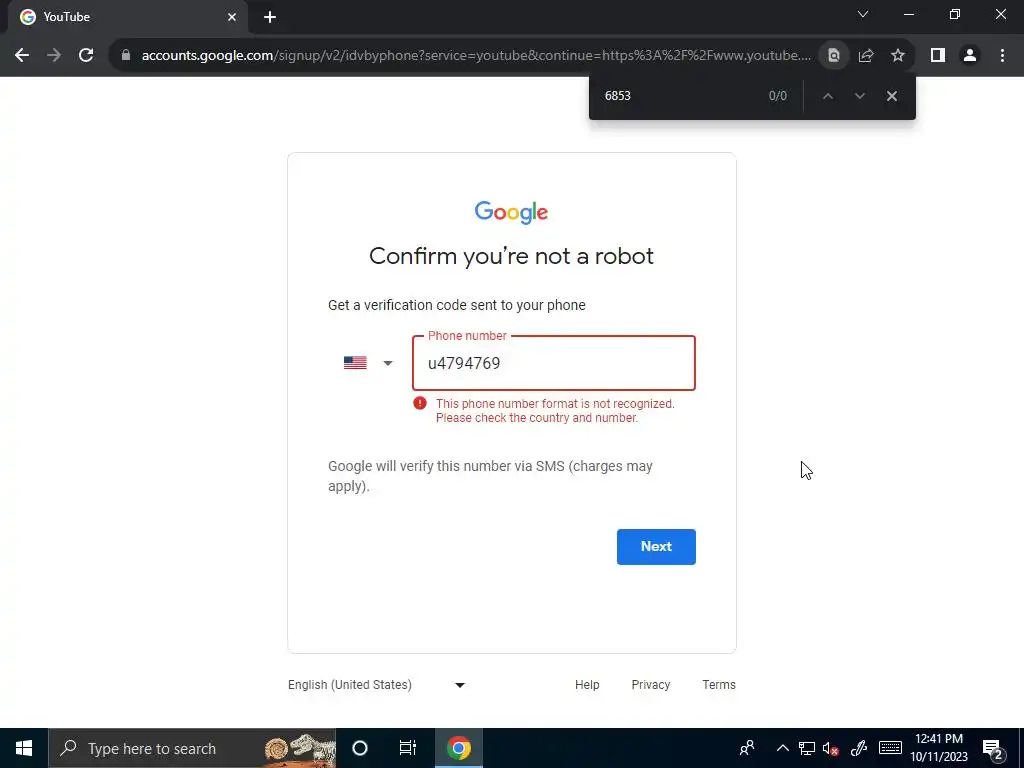The width and height of the screenshot is (1024, 768).
Task: Click the blue Next button
Action: point(656,547)
